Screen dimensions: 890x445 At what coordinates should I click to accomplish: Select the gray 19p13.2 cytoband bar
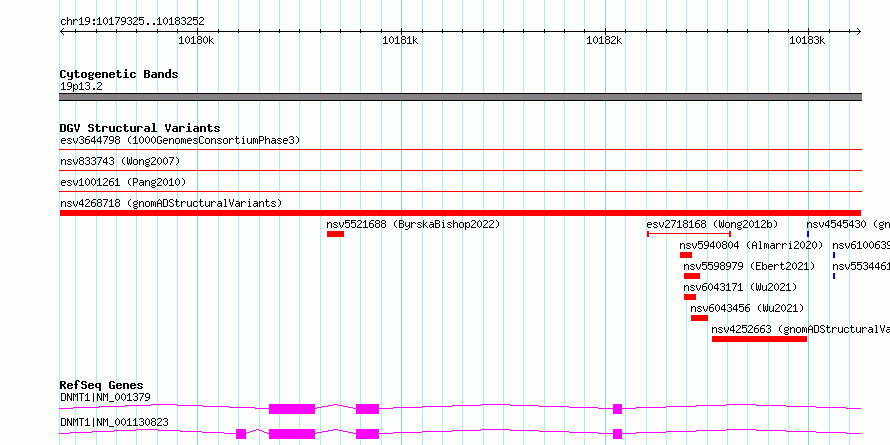[x=460, y=97]
